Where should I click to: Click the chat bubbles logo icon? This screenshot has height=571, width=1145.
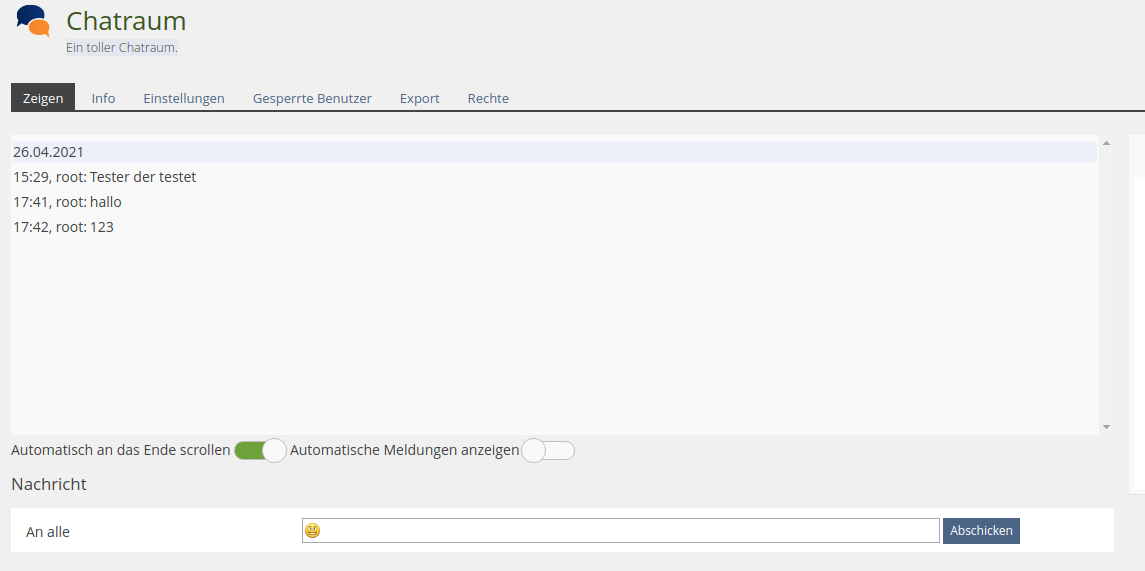click(33, 22)
